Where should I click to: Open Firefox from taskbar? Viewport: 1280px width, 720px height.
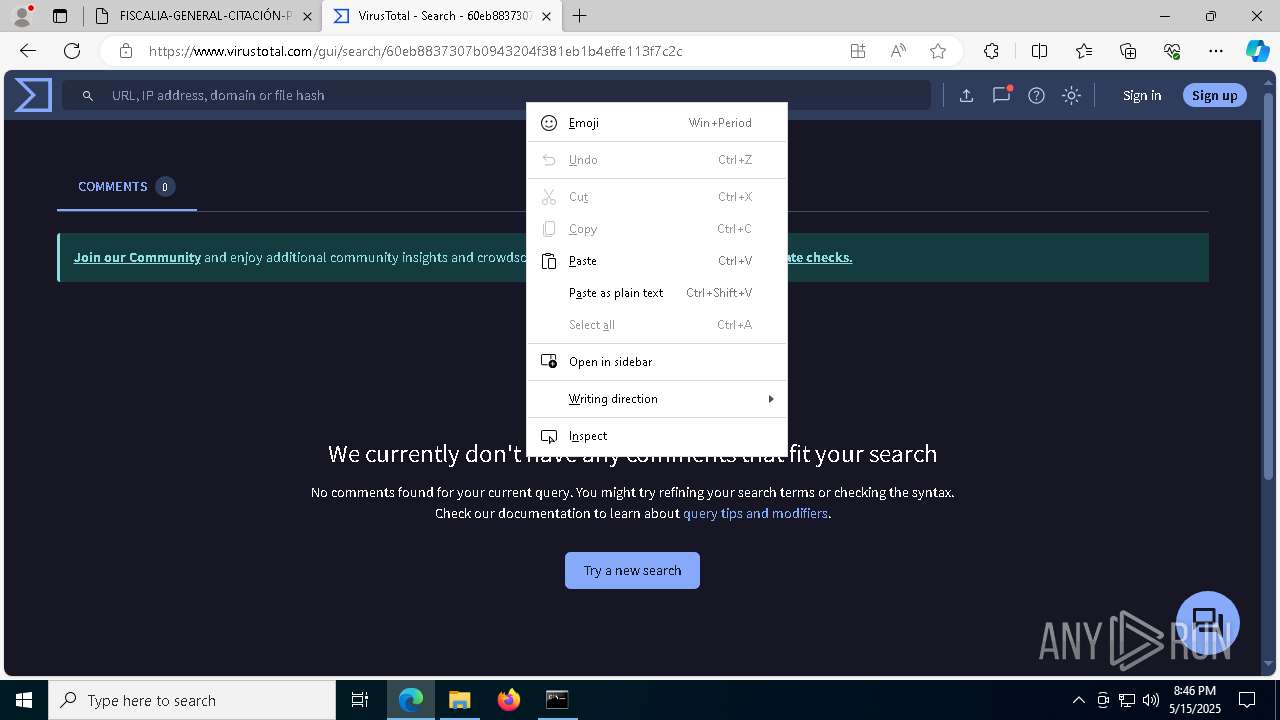508,700
